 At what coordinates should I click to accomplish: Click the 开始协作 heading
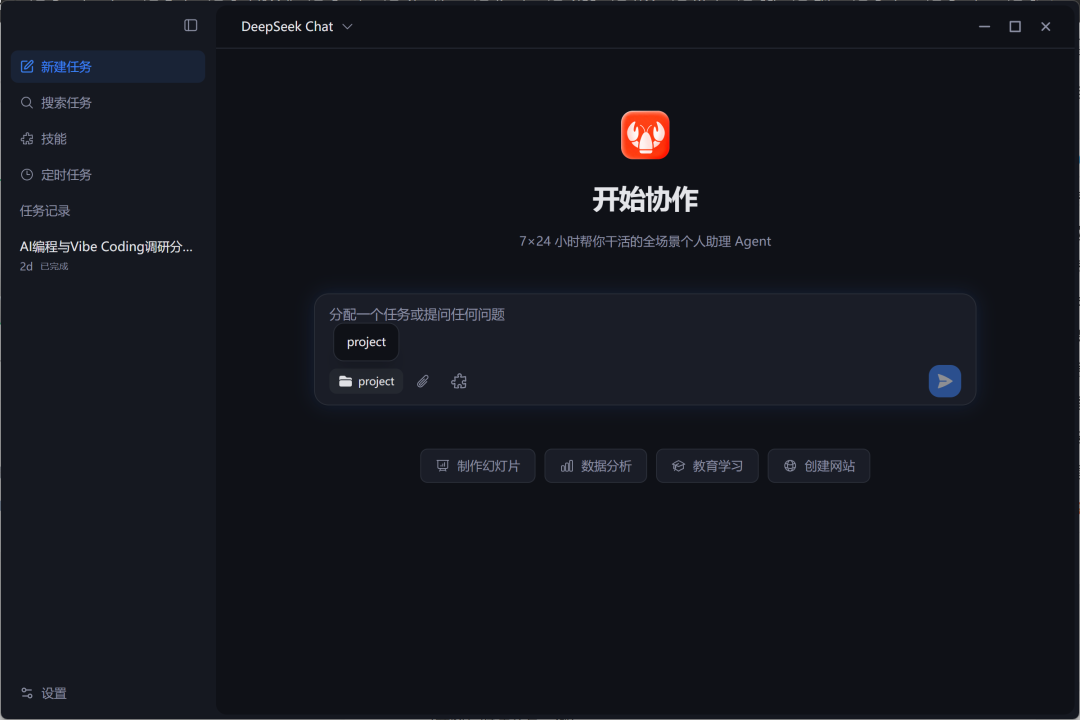click(x=645, y=200)
